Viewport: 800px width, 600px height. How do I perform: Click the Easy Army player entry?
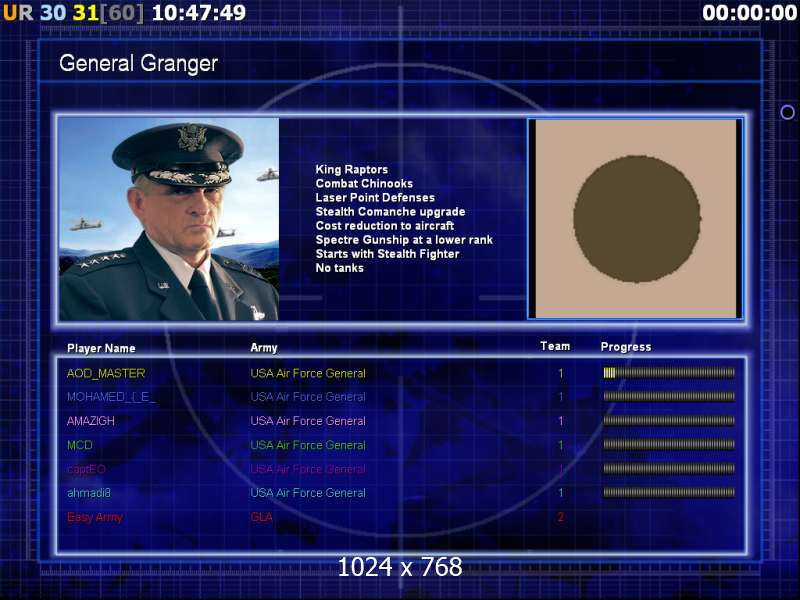tap(95, 517)
